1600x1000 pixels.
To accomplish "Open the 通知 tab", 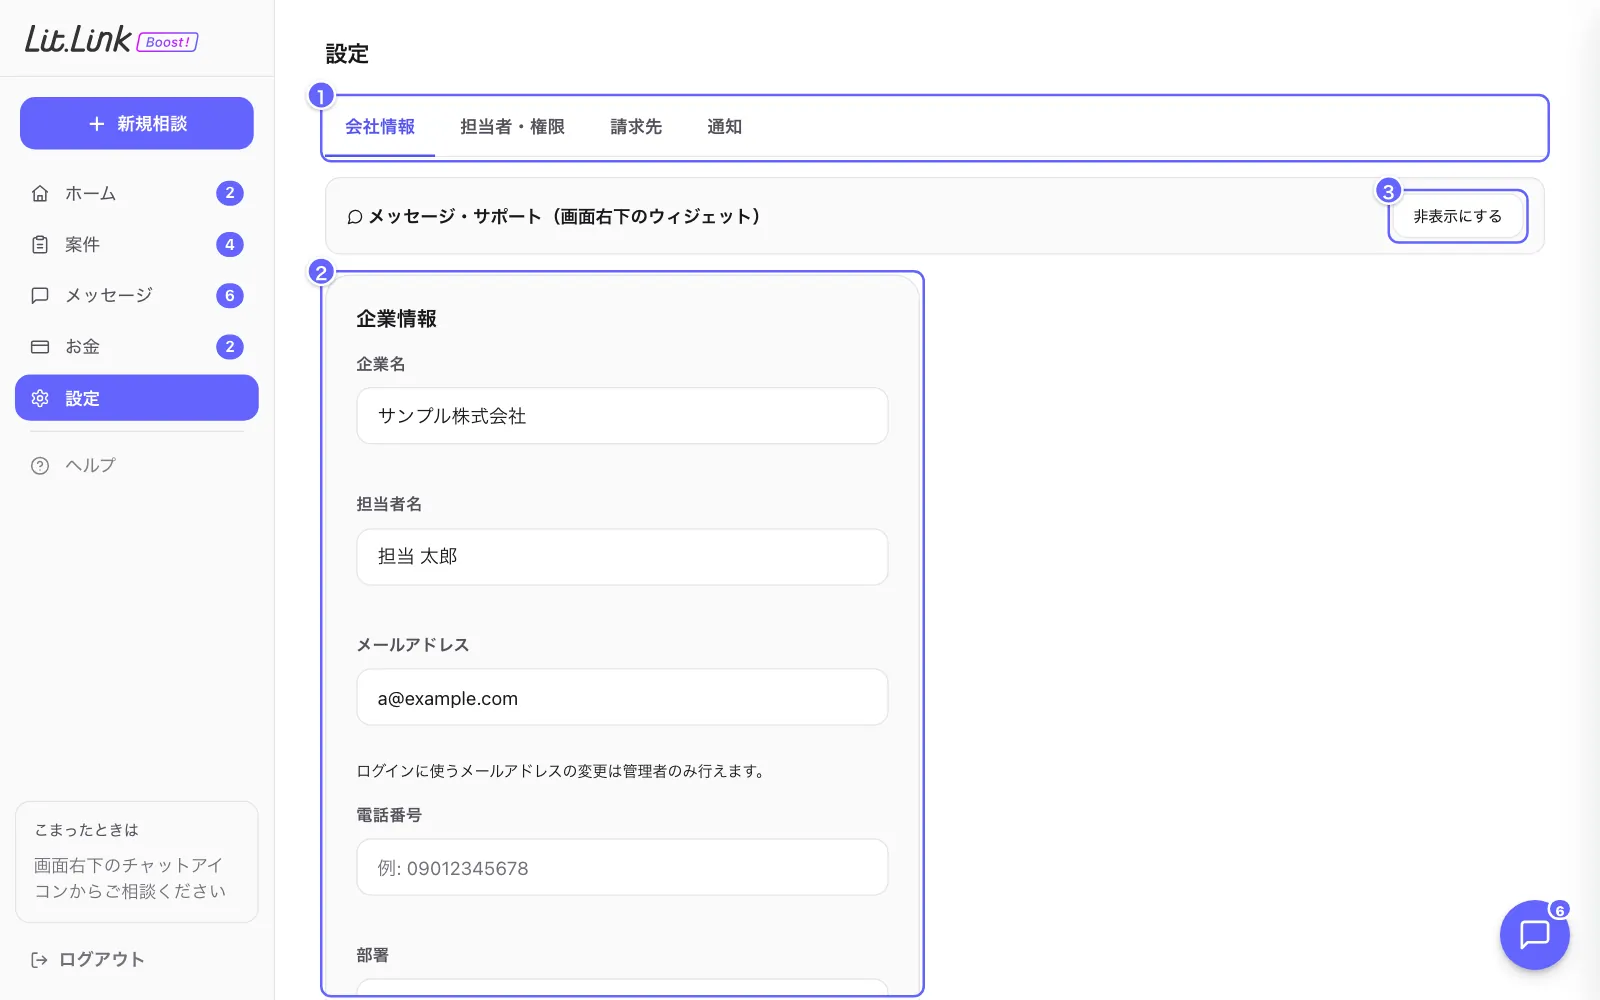I will coord(724,127).
